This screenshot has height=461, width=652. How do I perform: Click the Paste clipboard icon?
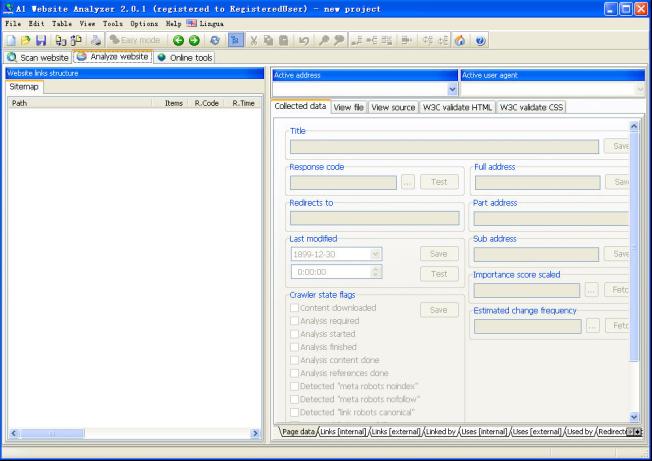[x=284, y=40]
